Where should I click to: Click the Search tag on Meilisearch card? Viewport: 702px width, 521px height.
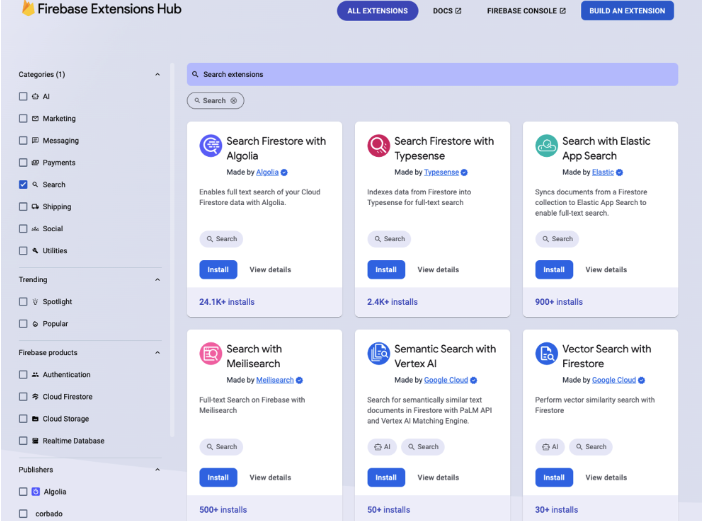coord(221,447)
